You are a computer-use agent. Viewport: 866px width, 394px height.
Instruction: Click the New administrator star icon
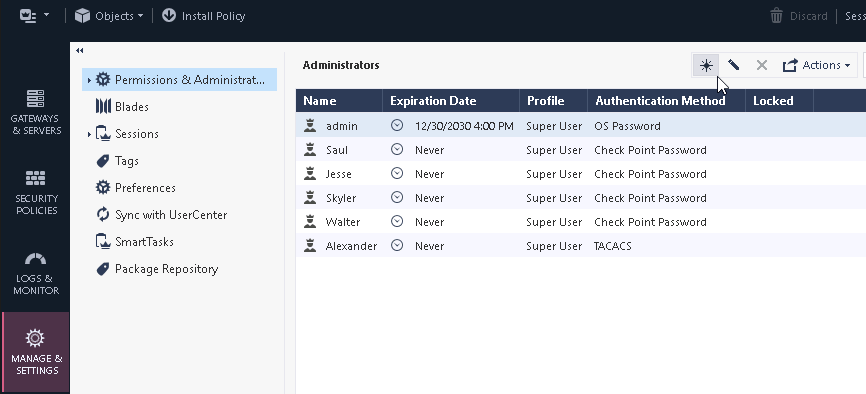pyautogui.click(x=706, y=66)
